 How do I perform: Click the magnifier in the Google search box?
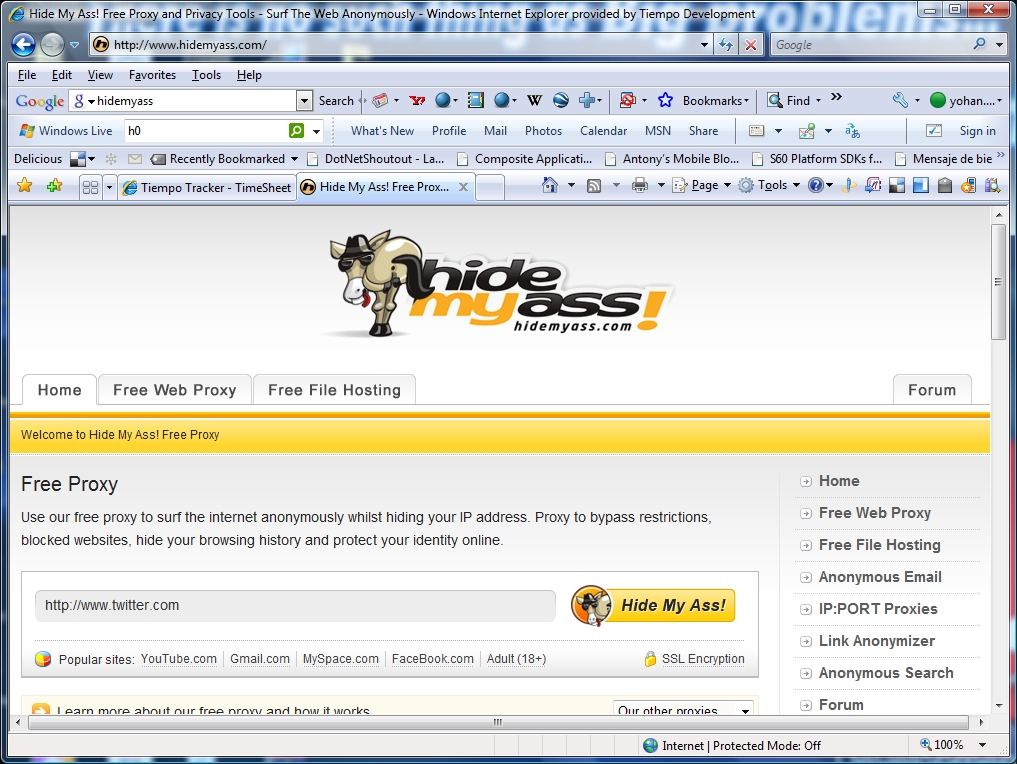tap(979, 44)
